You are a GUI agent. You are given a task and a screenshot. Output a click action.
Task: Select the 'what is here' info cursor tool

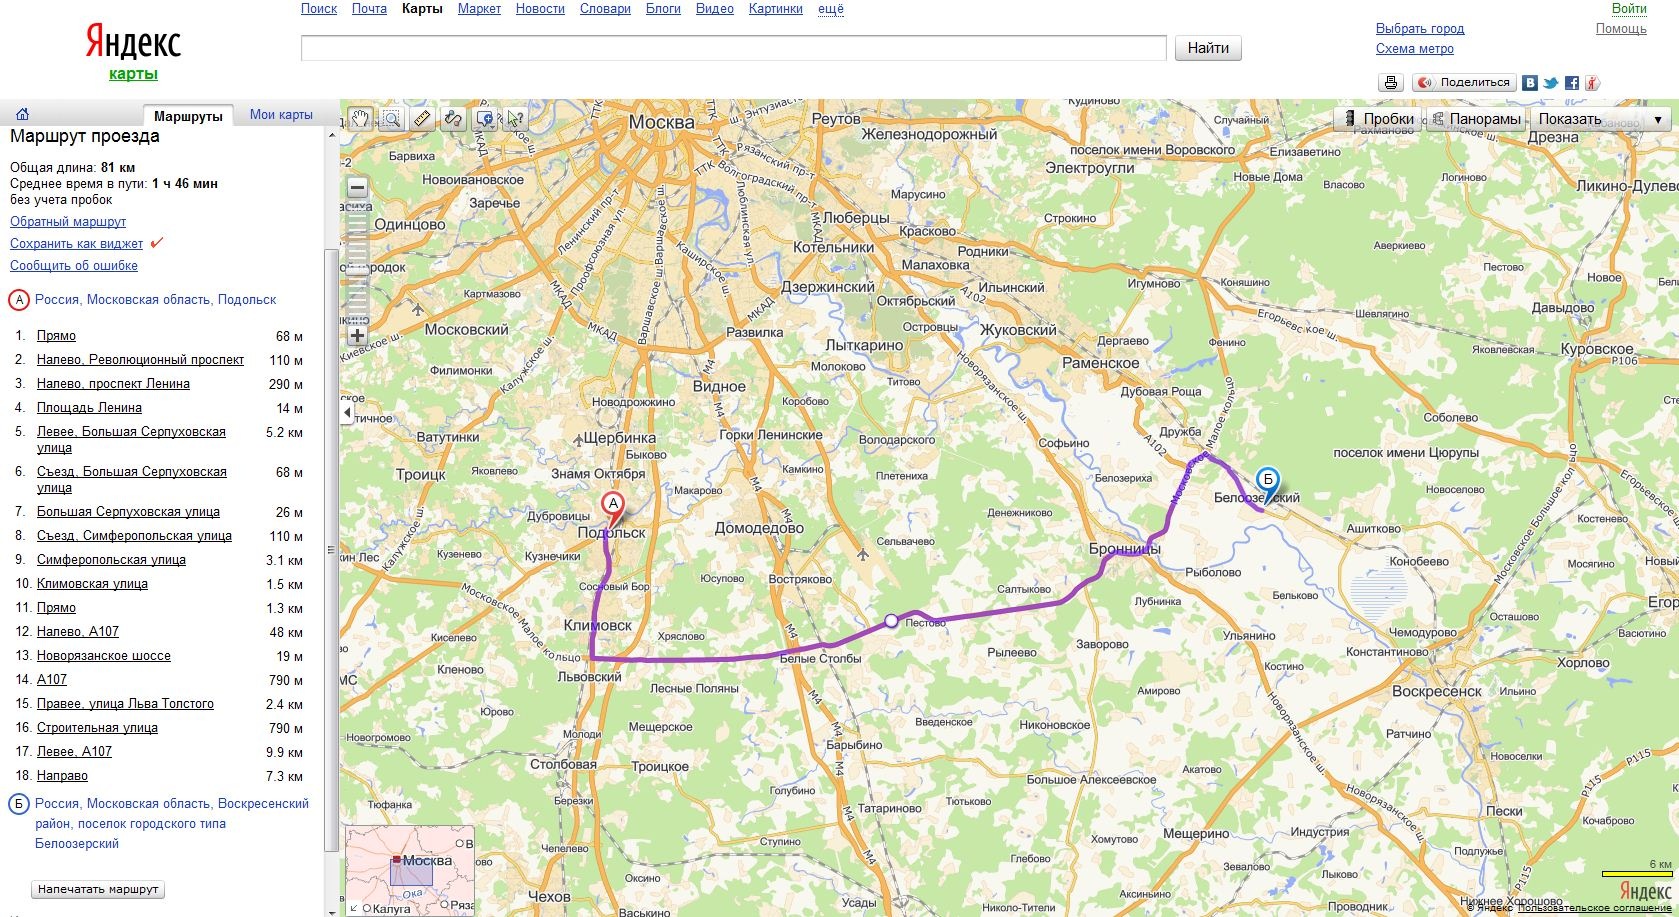(516, 119)
